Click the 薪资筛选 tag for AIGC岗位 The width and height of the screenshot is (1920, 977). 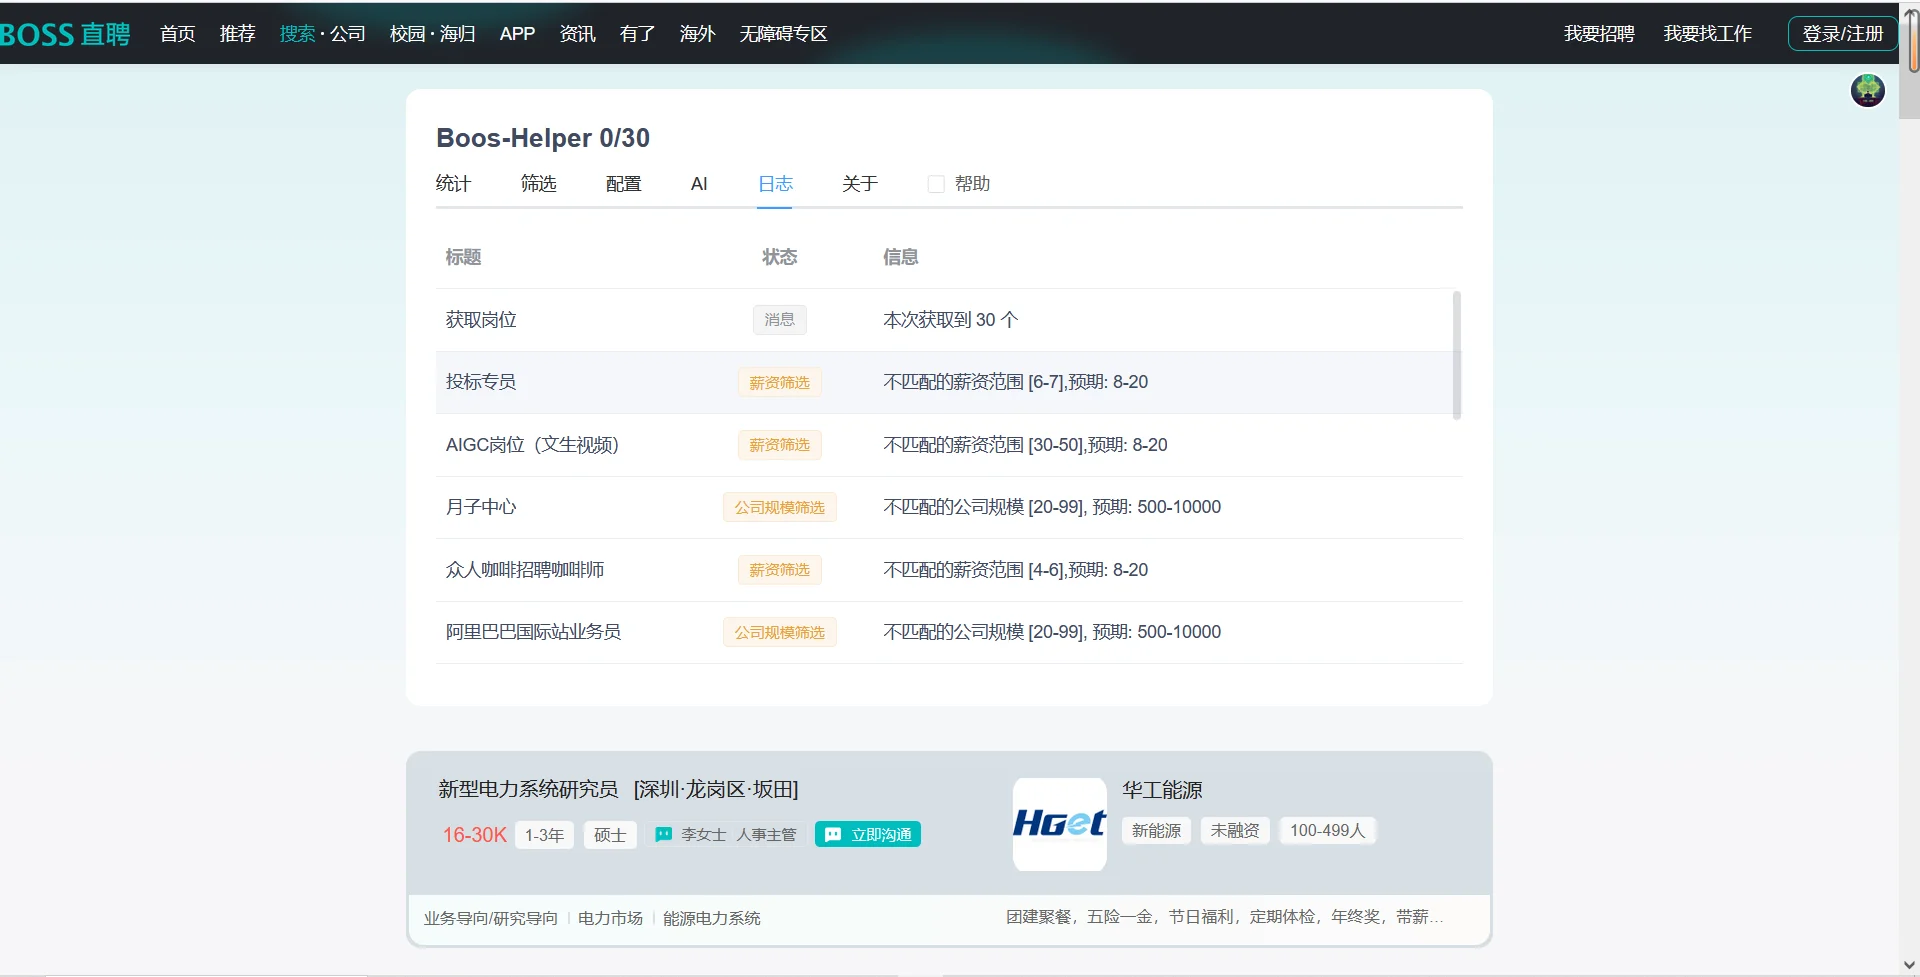tap(779, 445)
